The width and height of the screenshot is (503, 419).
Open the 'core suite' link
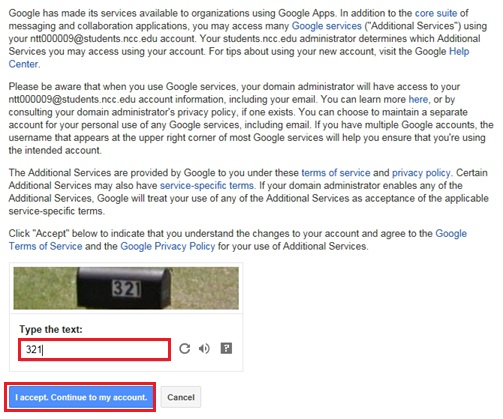pos(436,13)
